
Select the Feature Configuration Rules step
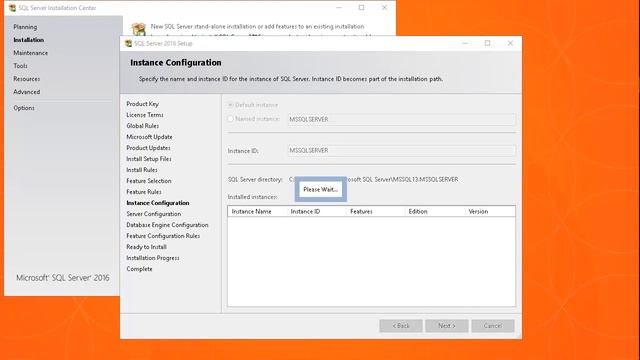point(163,236)
